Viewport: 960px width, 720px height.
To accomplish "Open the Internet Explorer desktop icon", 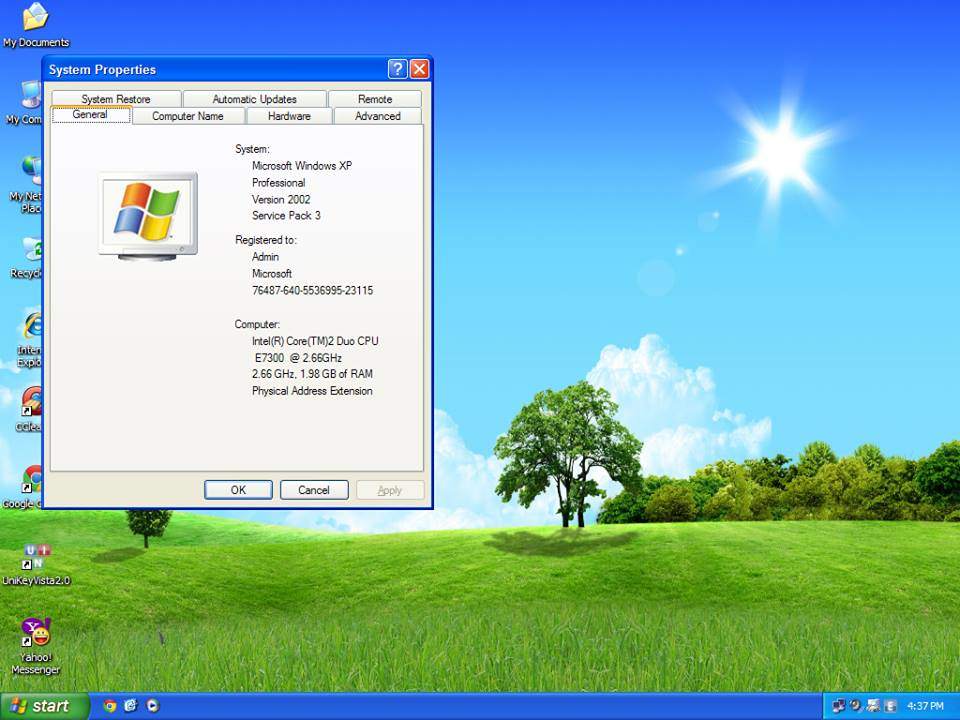I will pos(32,326).
